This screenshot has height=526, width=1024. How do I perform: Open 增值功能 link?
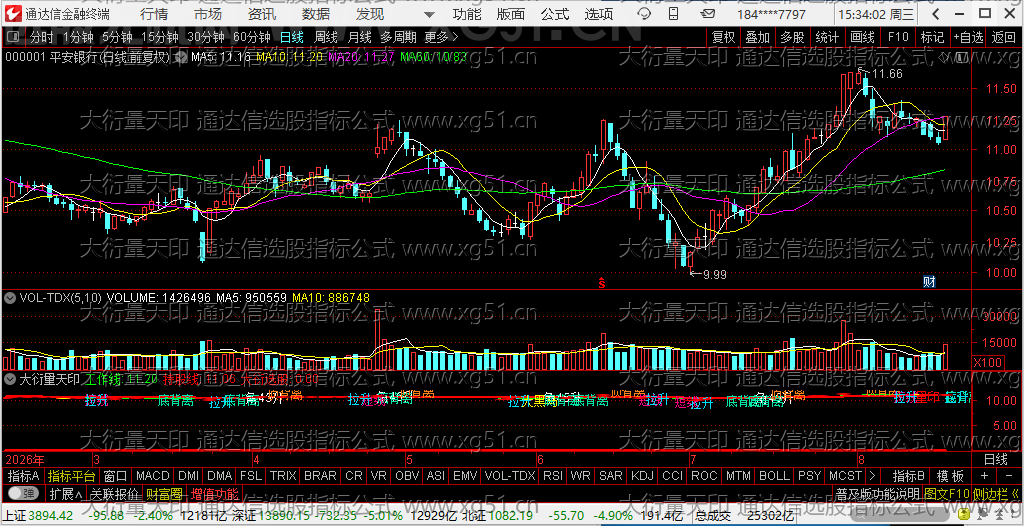[x=215, y=493]
